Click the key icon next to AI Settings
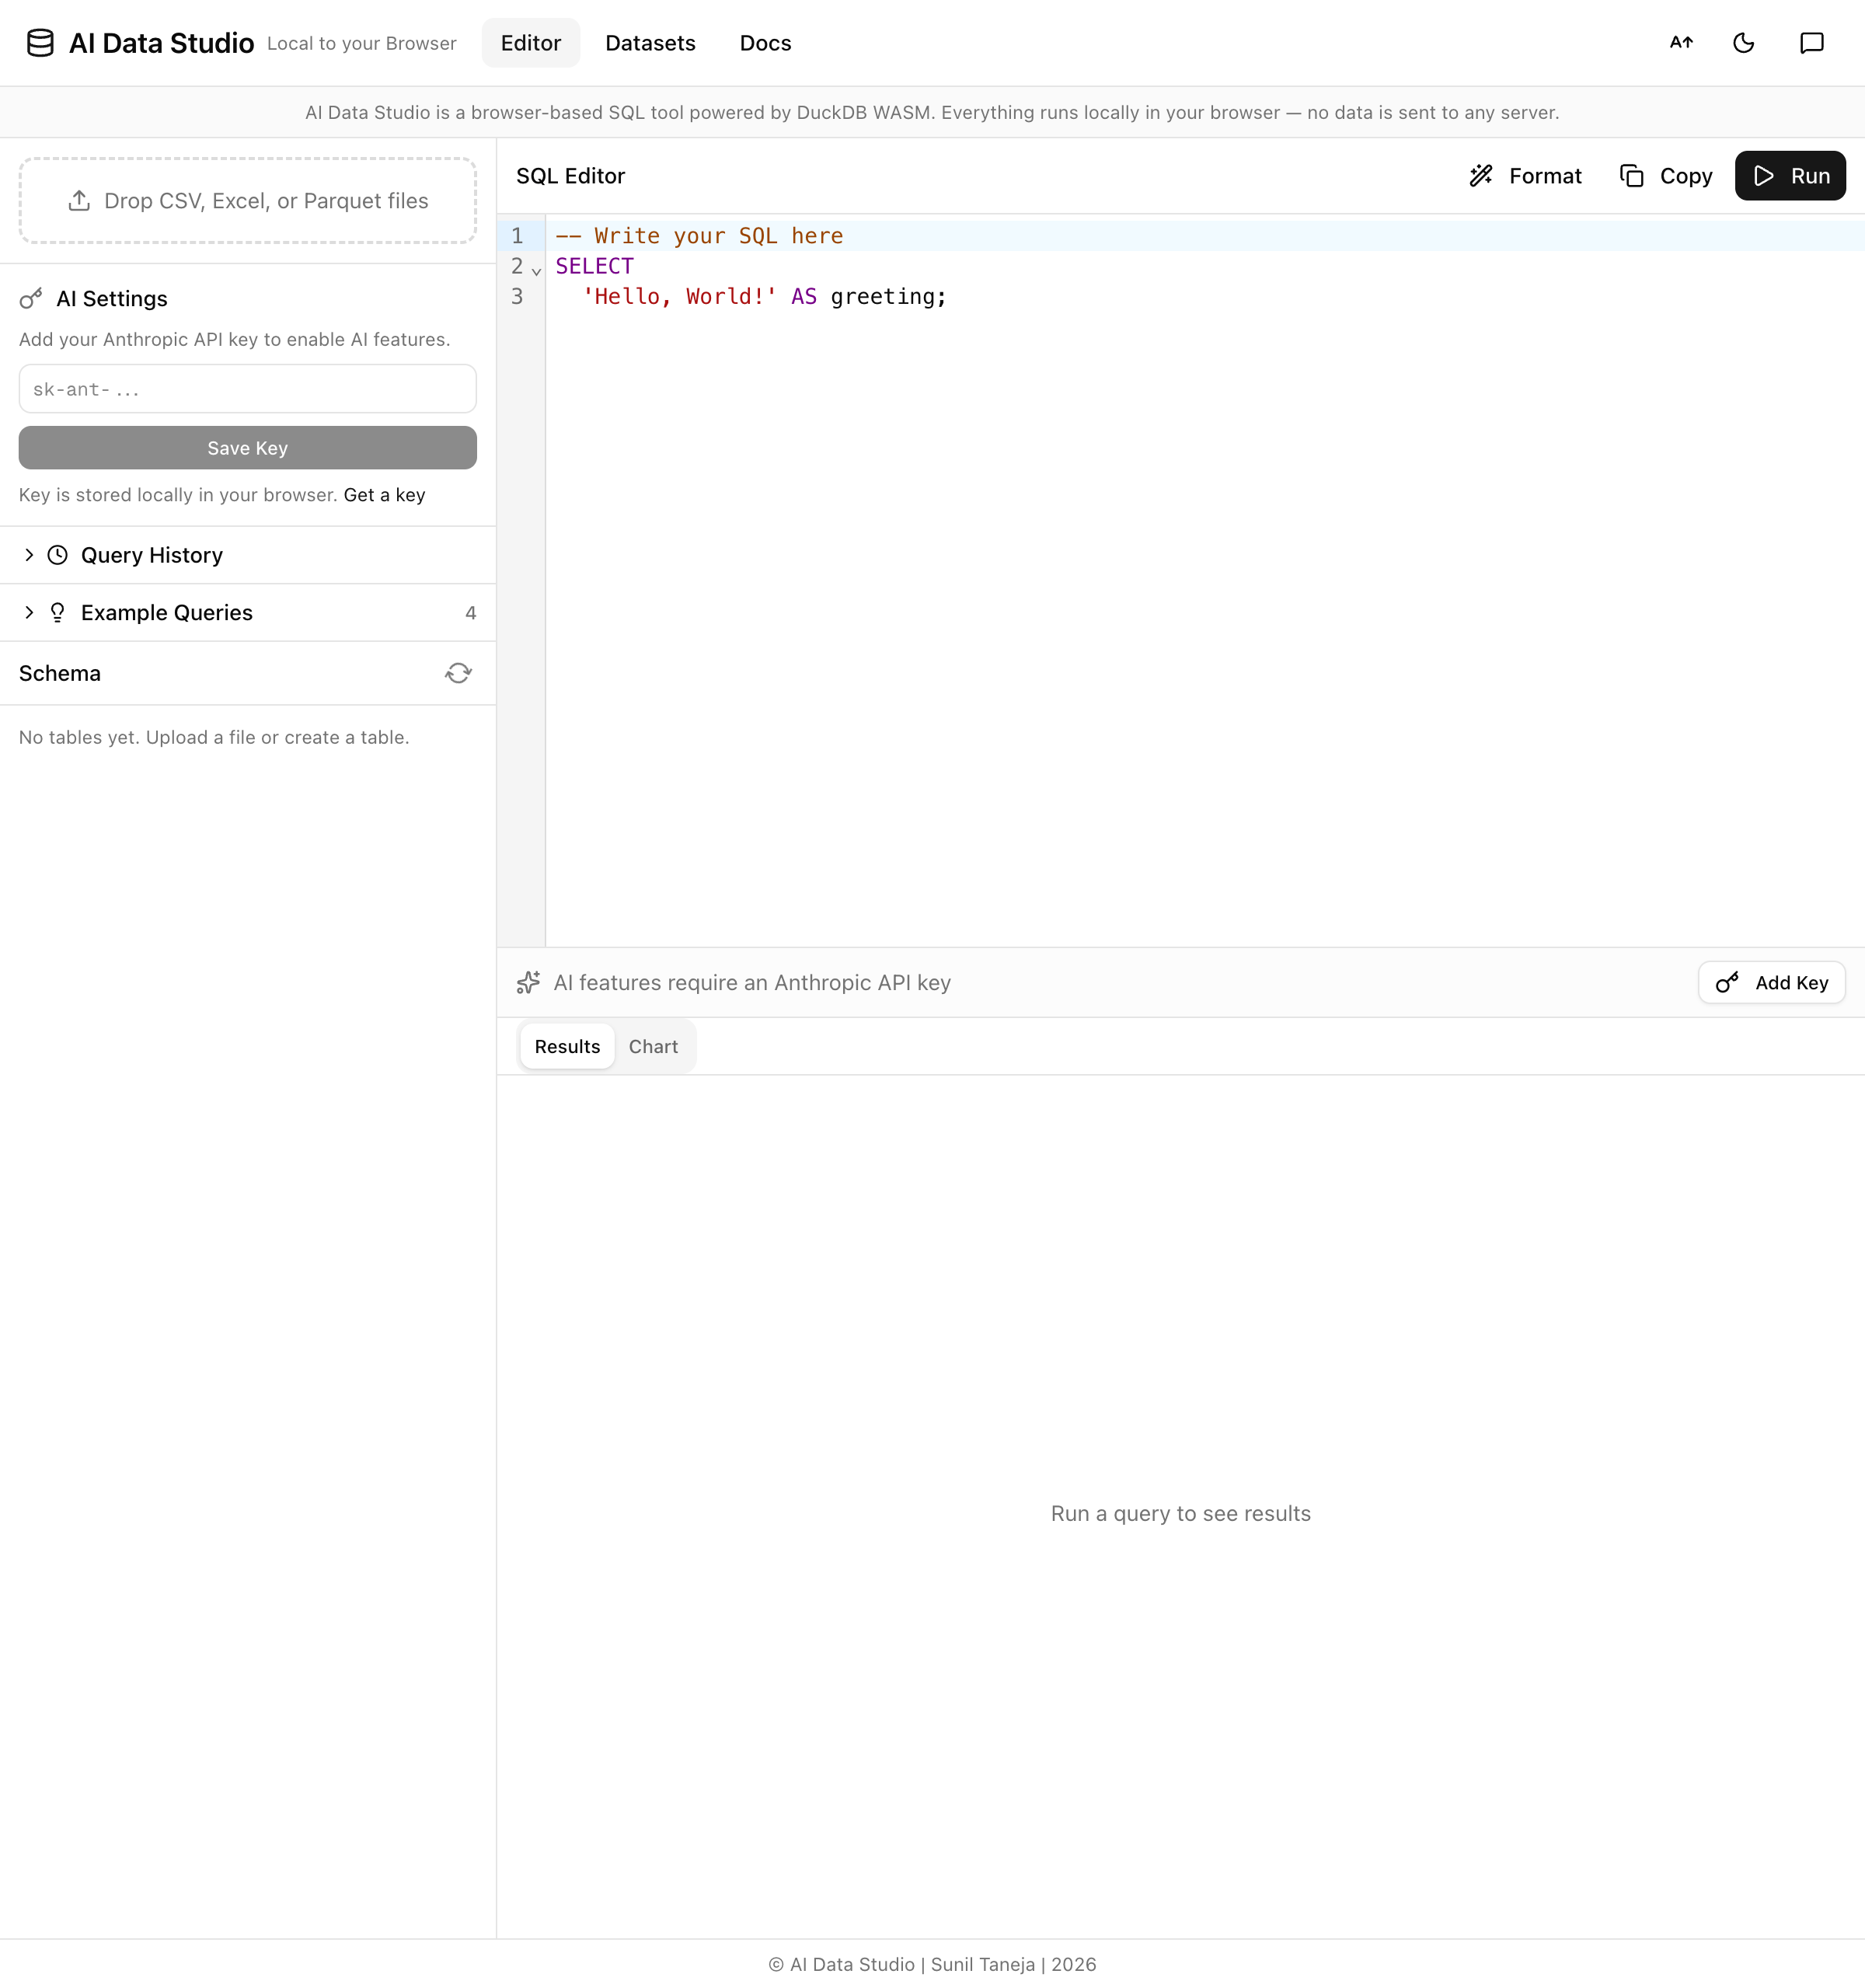 tap(30, 298)
